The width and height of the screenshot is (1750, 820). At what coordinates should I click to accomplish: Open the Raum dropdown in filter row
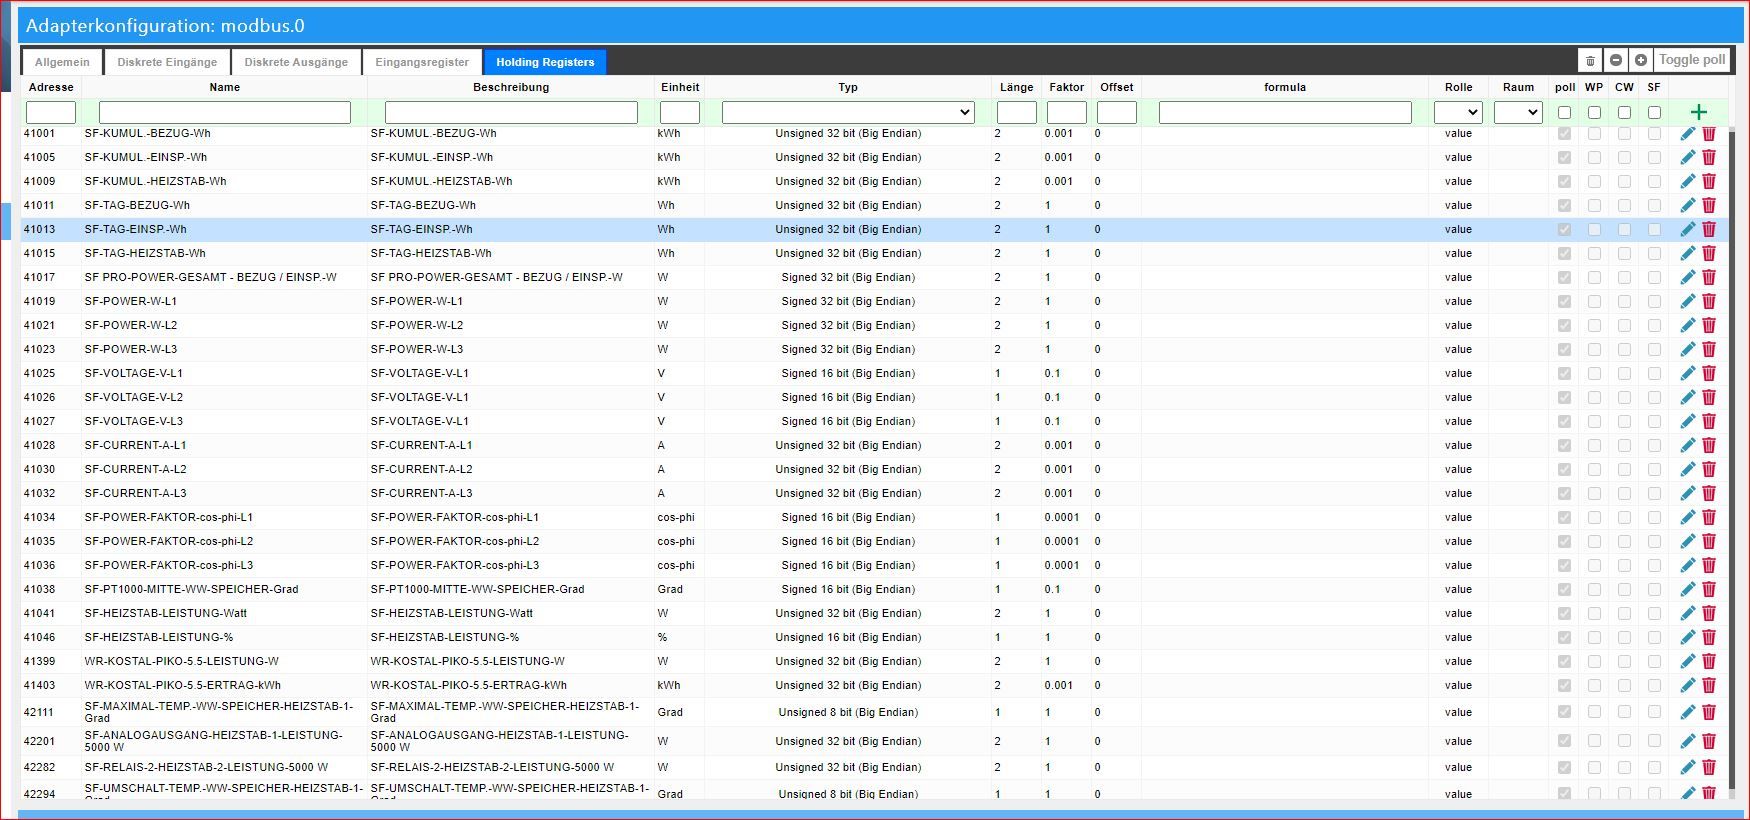pyautogui.click(x=1518, y=112)
